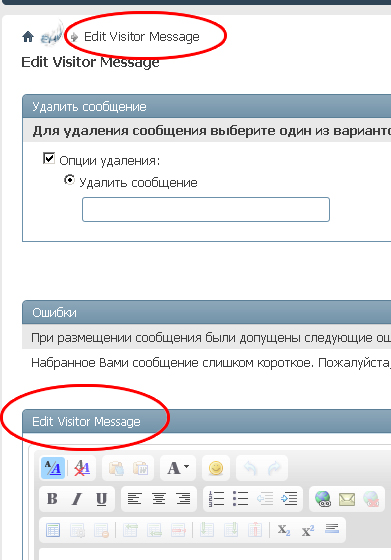
Task: Delete table row icon
Action: [179, 530]
